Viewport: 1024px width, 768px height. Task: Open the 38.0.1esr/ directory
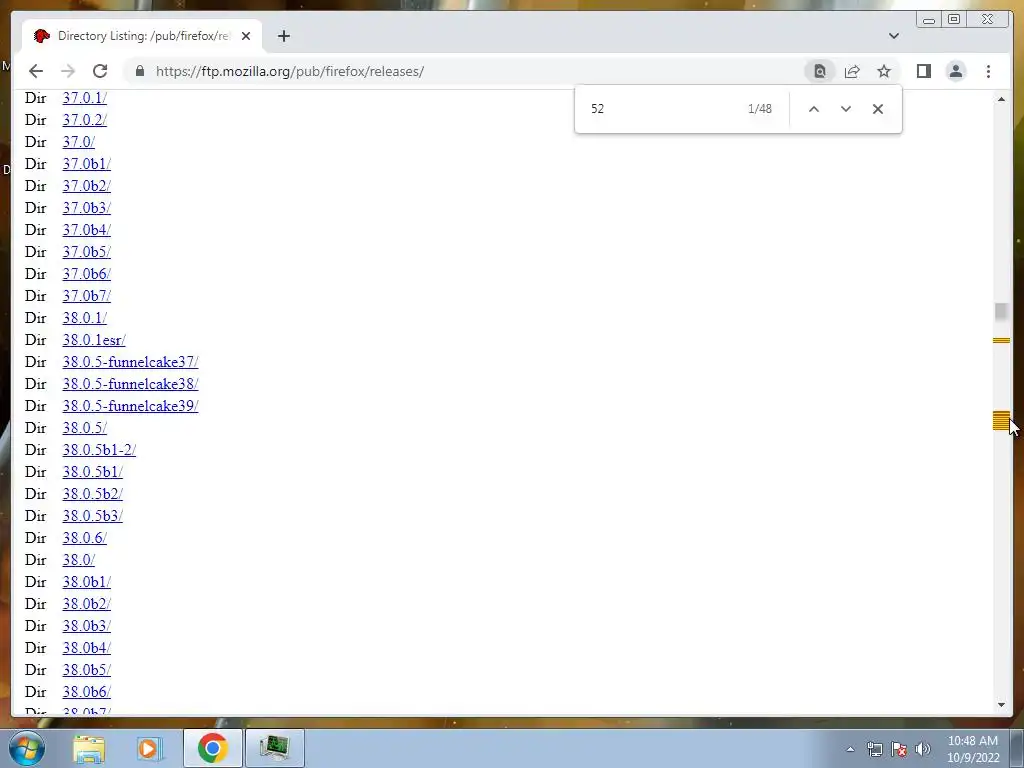(93, 340)
